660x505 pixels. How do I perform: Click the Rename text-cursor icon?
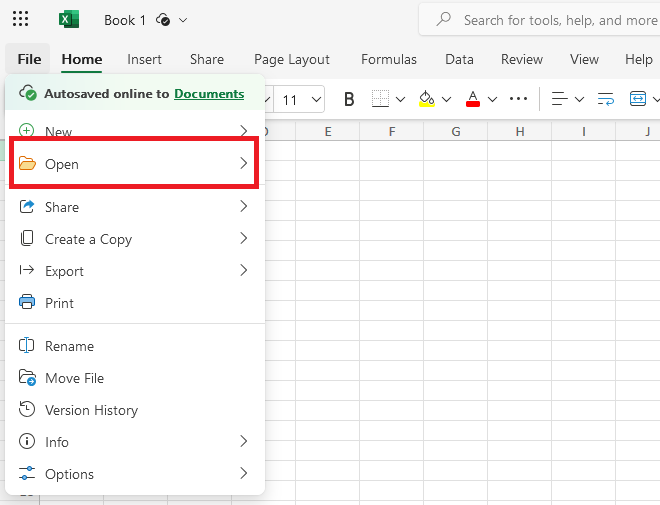pos(27,345)
